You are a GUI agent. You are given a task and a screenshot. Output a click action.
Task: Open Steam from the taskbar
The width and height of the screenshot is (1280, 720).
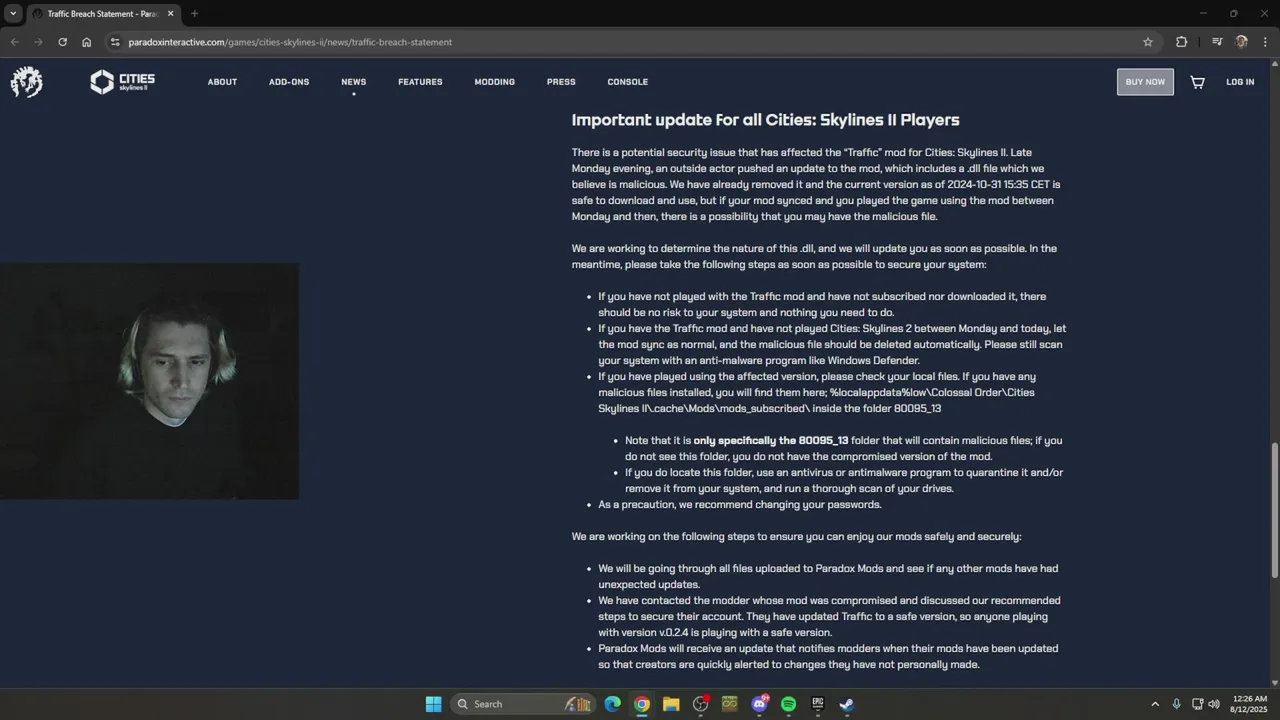pos(846,704)
